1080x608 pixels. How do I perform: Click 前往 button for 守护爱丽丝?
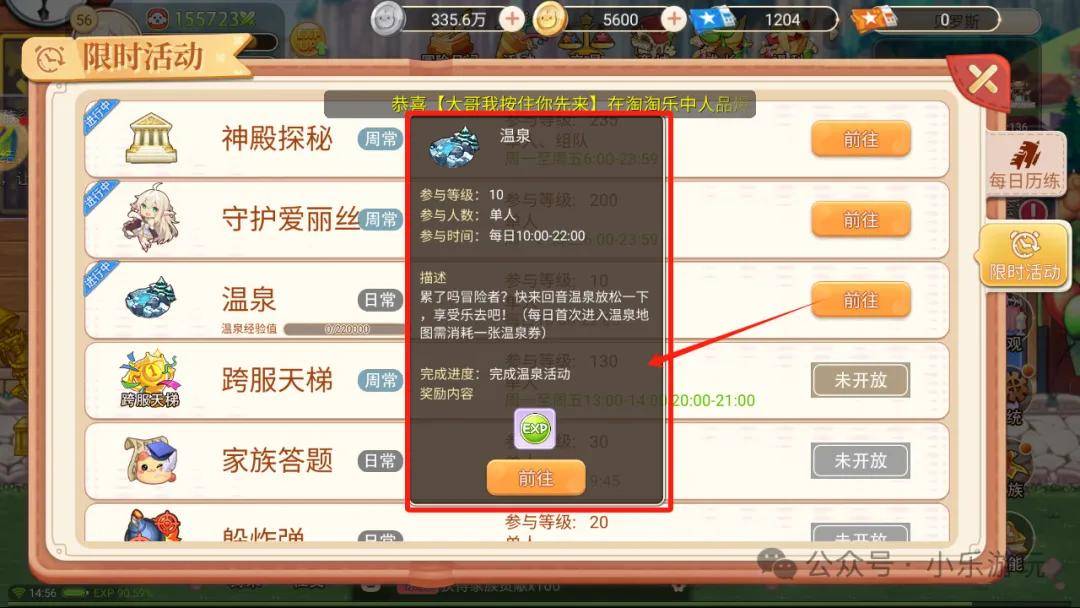(x=861, y=220)
